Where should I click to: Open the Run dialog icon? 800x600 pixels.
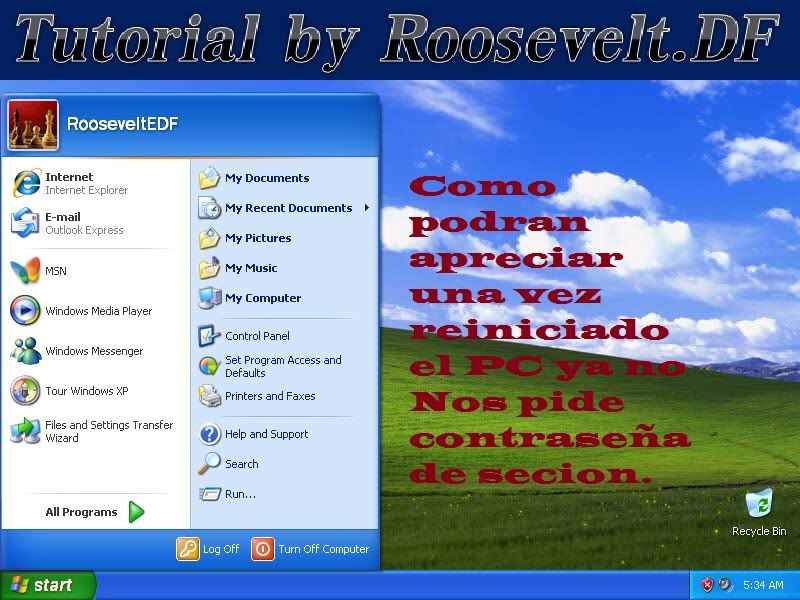[x=209, y=494]
